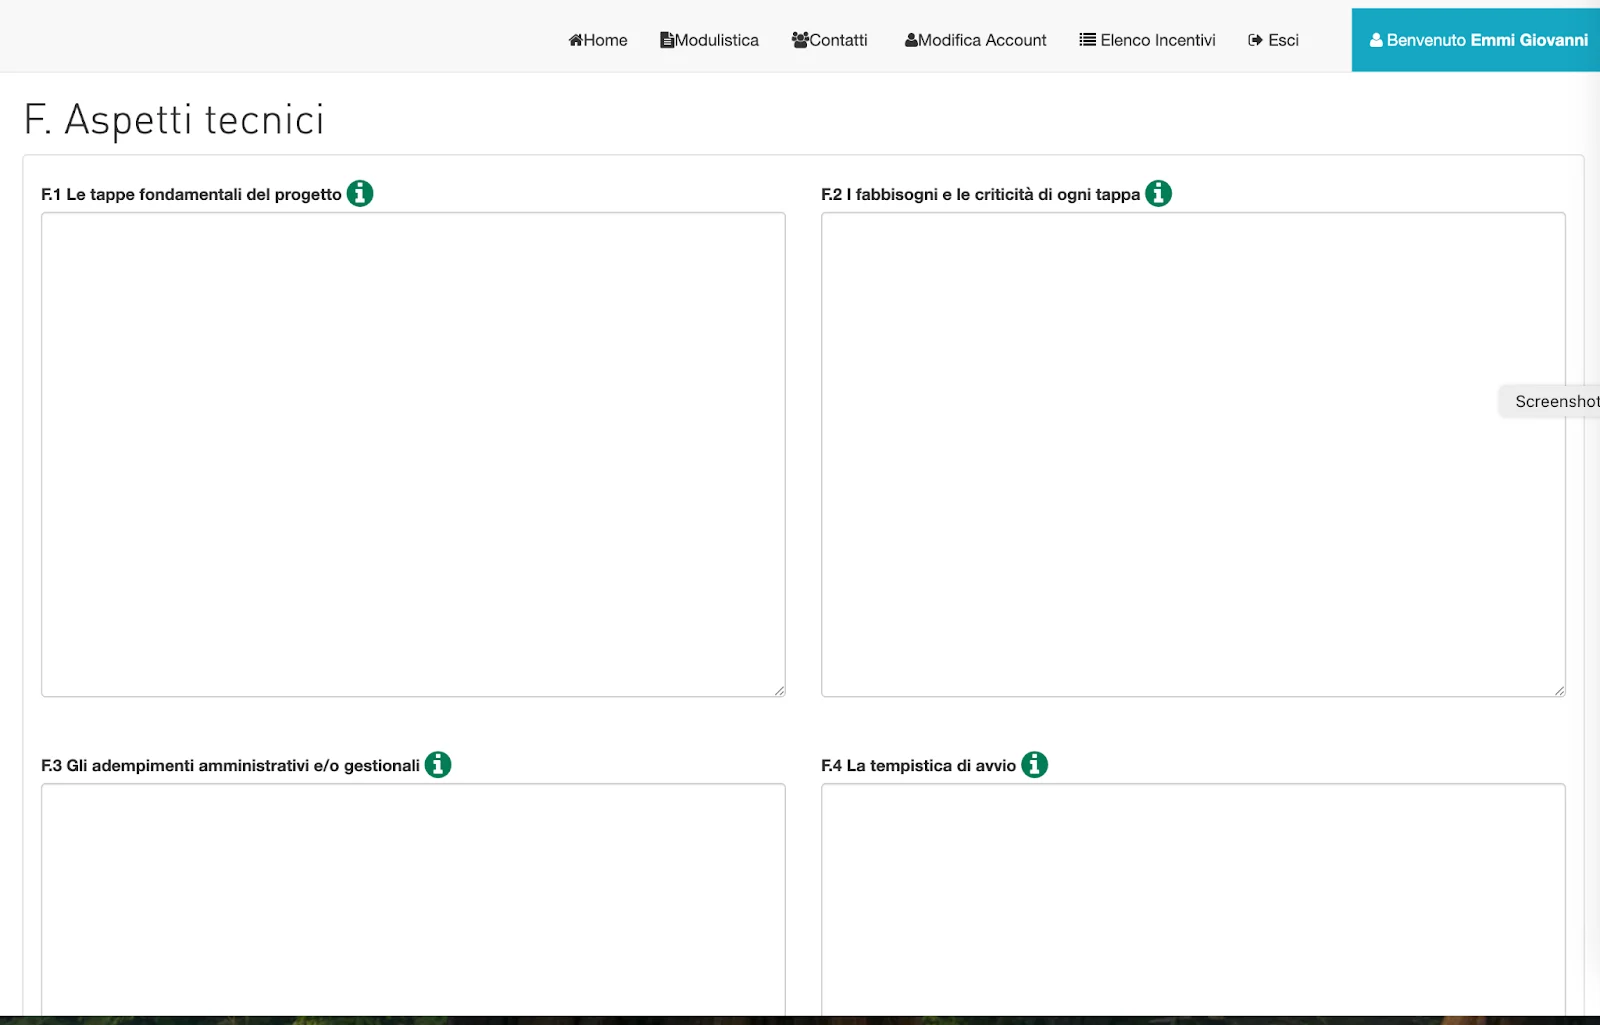Click the info icon beside F.4 tempistica
Screen dimensions: 1600x1025
[1034, 764]
